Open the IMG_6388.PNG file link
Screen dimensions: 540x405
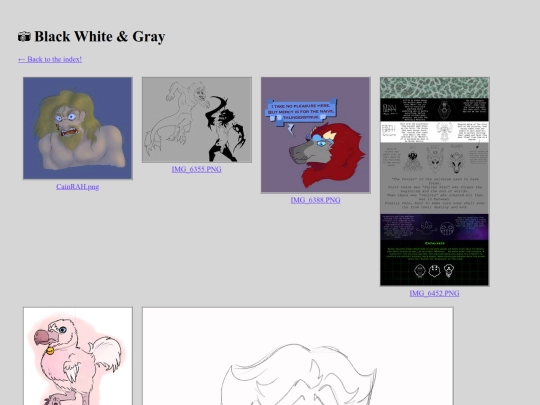[x=315, y=200]
